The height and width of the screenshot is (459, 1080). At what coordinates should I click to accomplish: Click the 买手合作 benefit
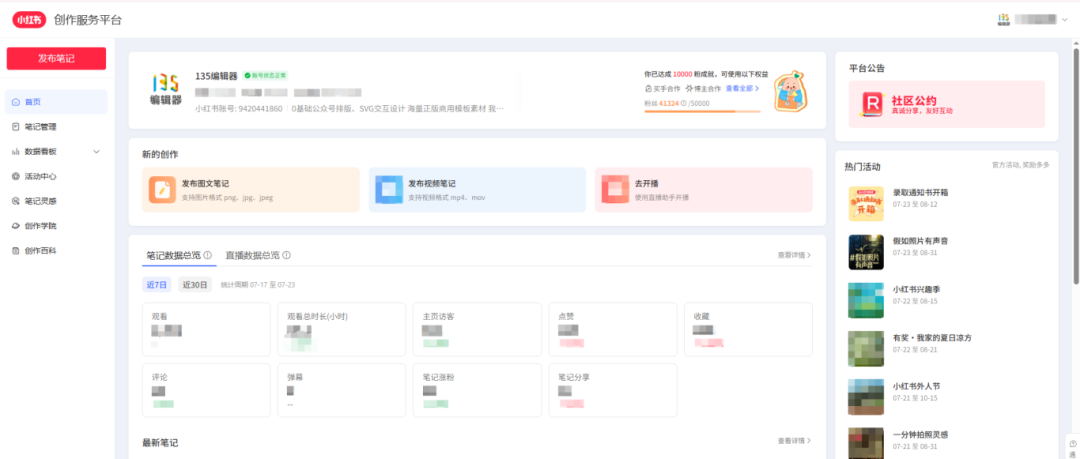(663, 89)
